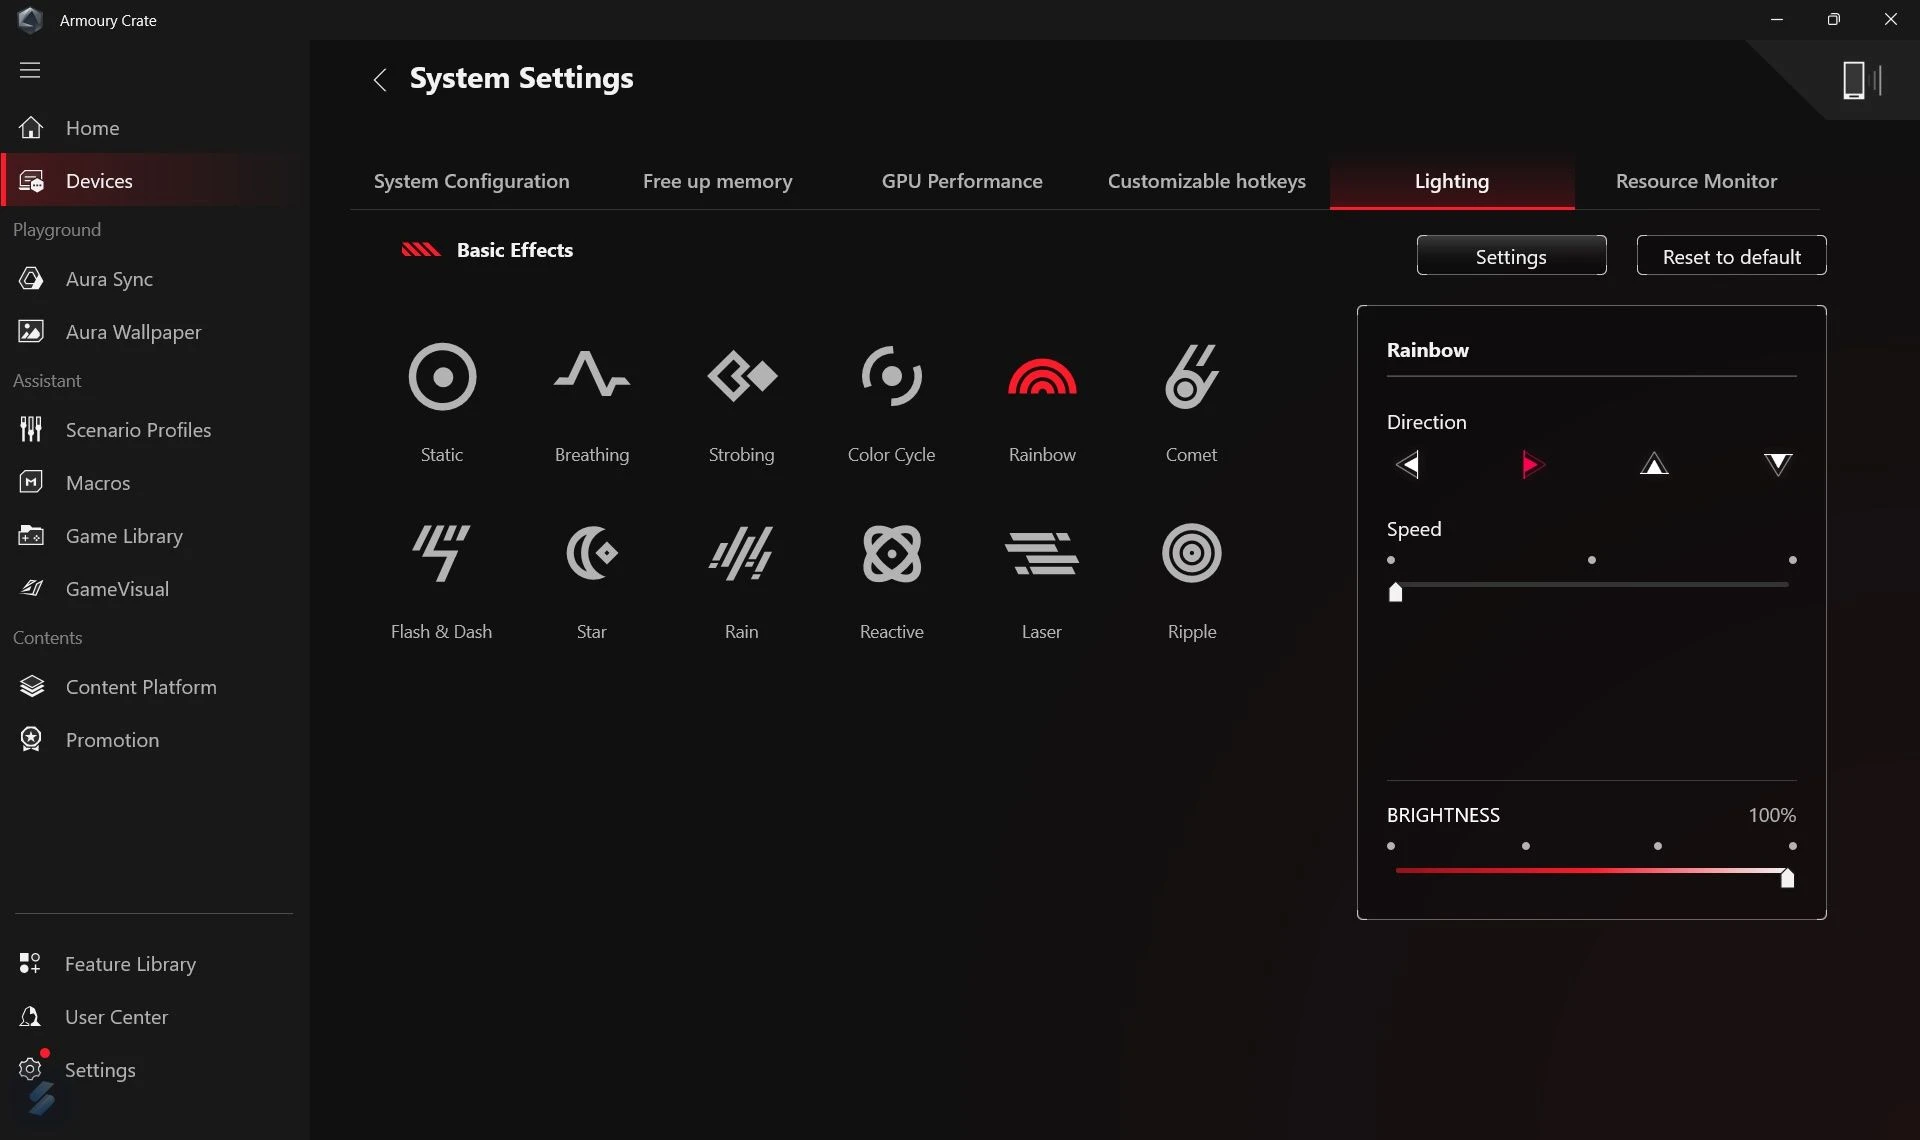Viewport: 1920px width, 1140px height.
Task: Open Game Library in sidebar
Action: pyautogui.click(x=155, y=536)
